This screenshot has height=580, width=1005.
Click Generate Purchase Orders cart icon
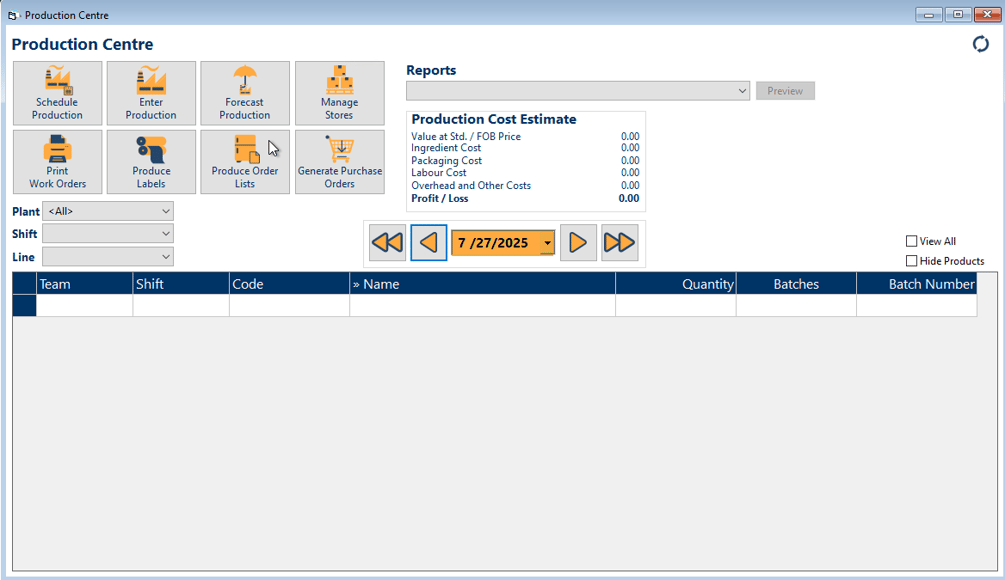340,149
